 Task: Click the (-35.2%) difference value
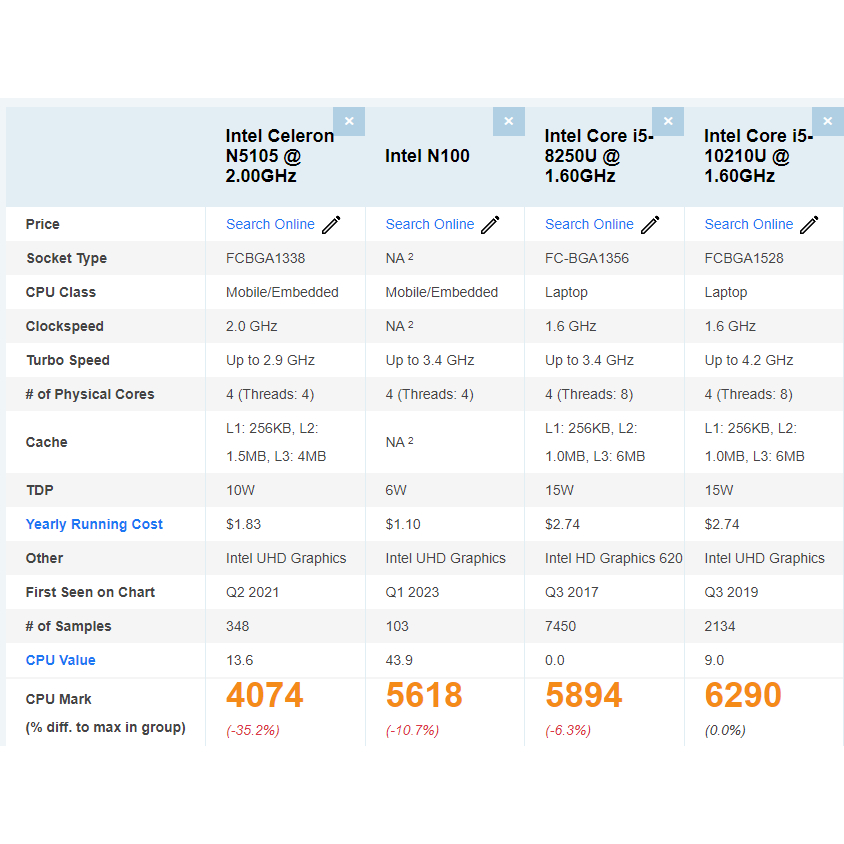(x=253, y=730)
